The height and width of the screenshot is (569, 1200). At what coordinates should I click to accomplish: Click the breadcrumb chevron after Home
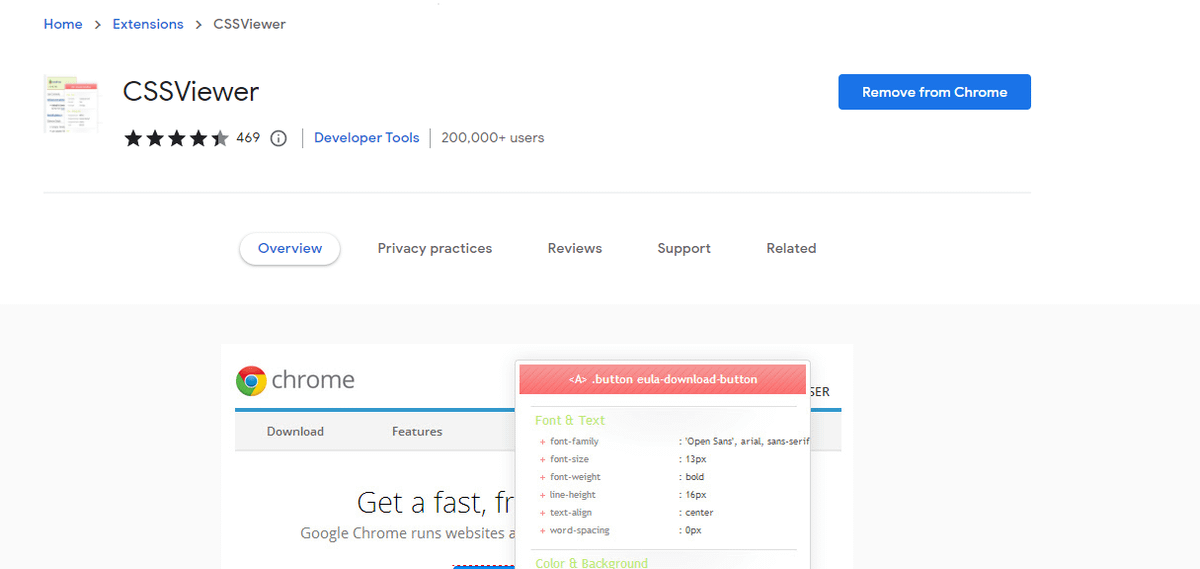pyautogui.click(x=98, y=25)
